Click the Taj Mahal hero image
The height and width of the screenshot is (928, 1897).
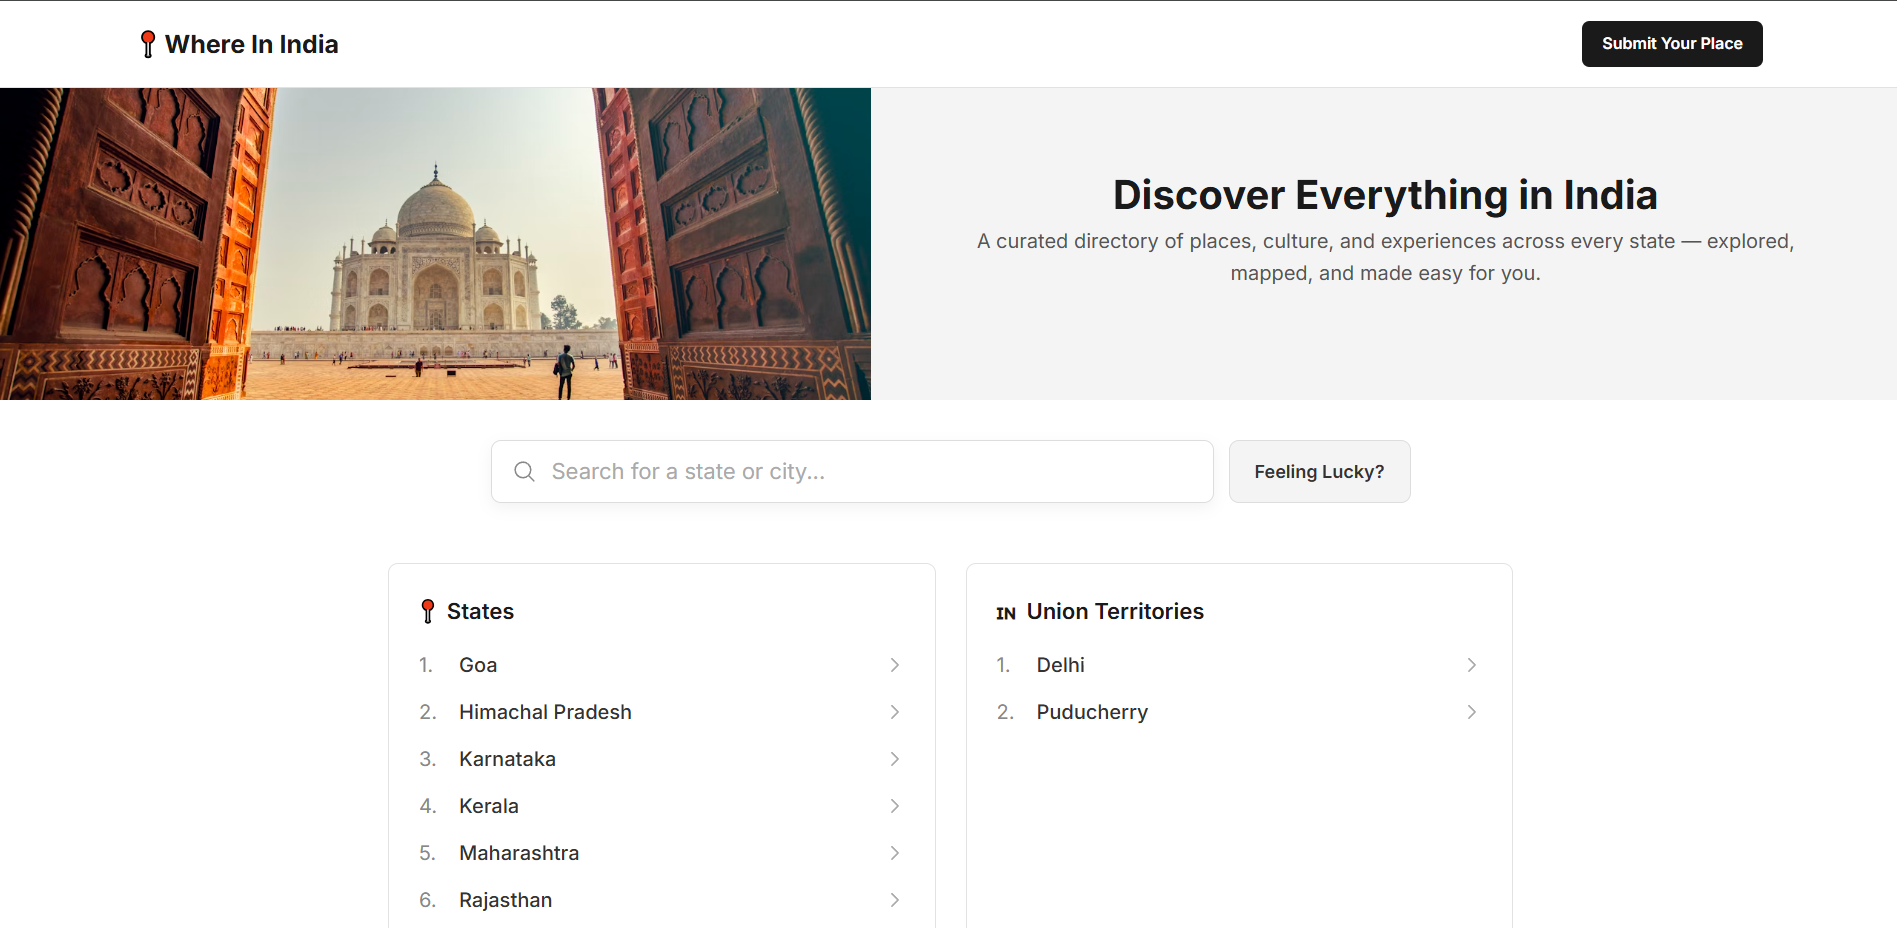pos(435,243)
